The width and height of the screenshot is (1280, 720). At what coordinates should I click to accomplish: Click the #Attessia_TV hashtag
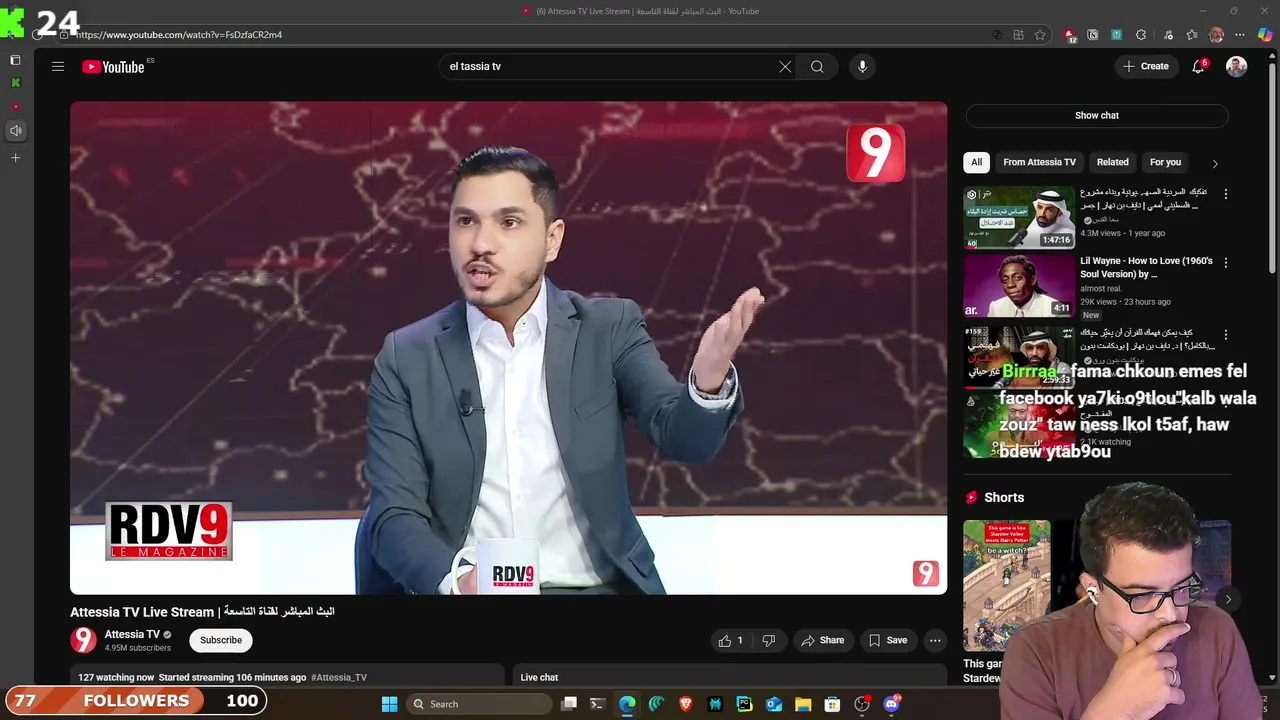coord(339,677)
